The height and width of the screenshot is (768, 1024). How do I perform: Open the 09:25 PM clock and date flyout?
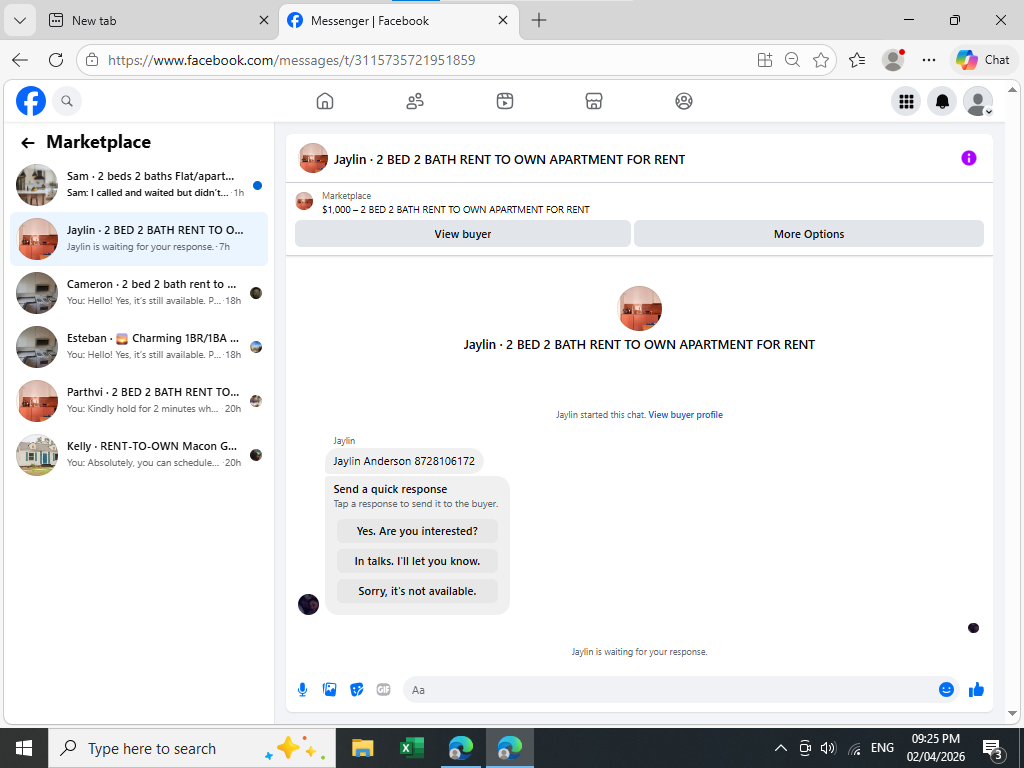(x=935, y=748)
